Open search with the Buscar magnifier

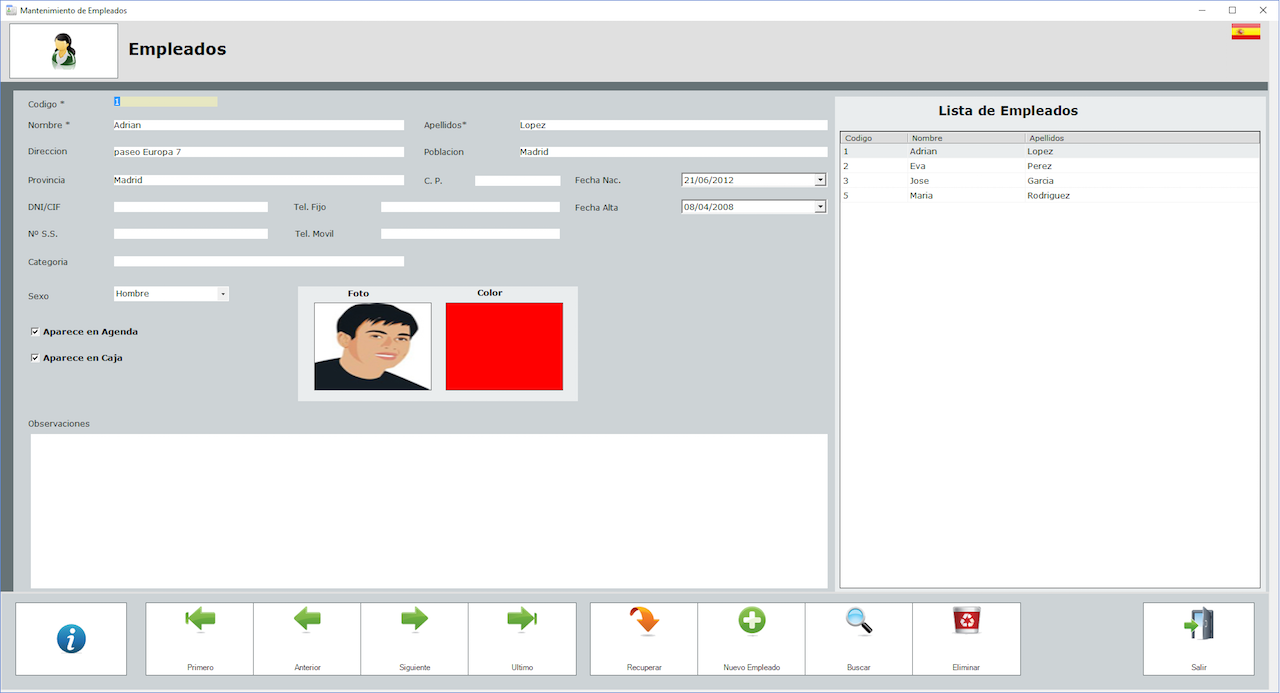859,638
